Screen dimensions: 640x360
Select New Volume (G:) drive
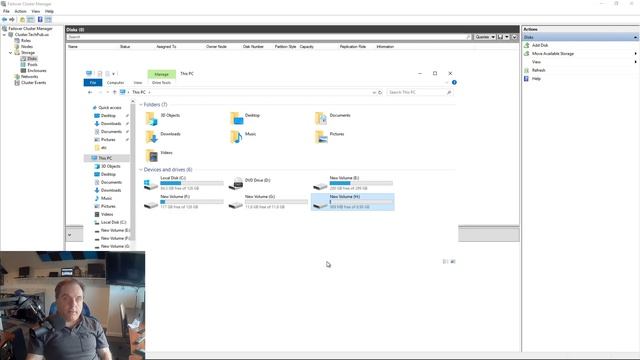[x=268, y=202]
